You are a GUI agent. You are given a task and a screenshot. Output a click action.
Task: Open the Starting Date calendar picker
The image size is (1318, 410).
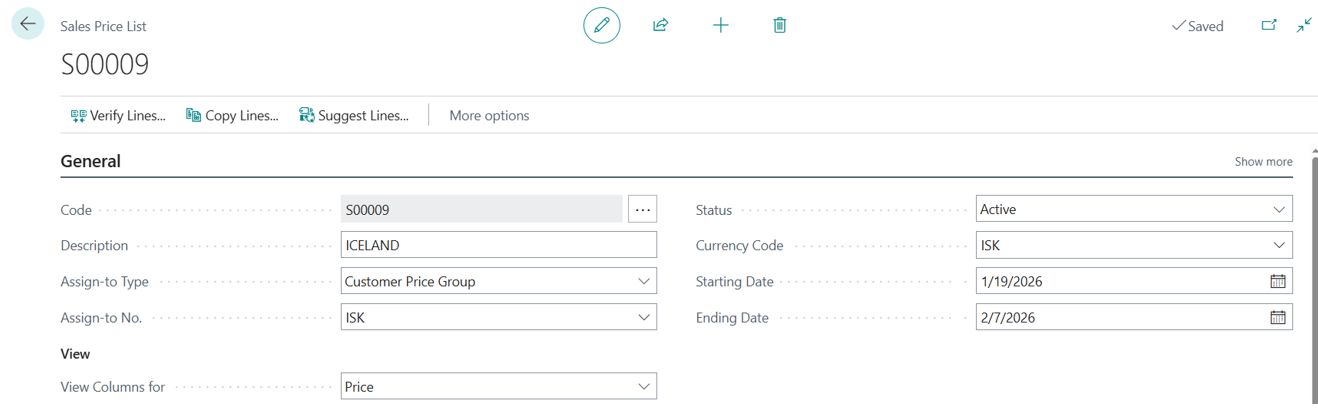point(1277,282)
